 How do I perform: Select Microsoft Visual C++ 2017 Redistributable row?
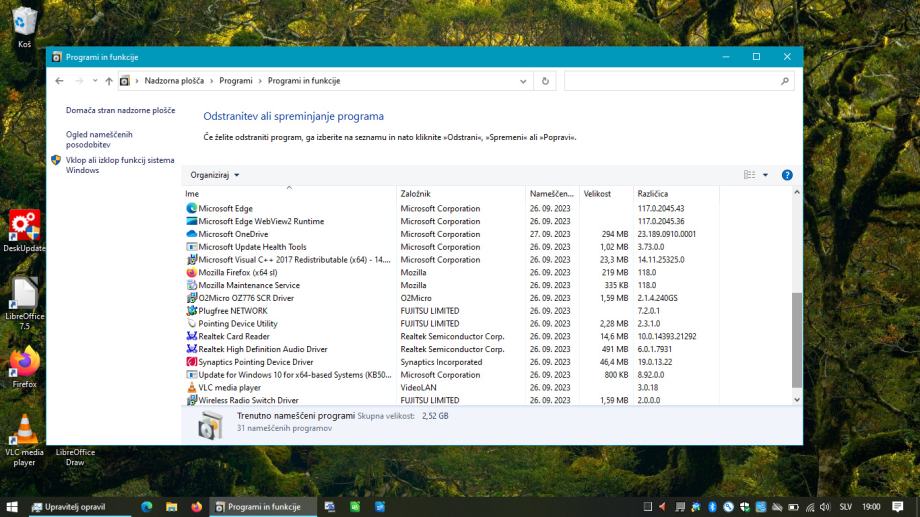pyautogui.click(x=451, y=259)
